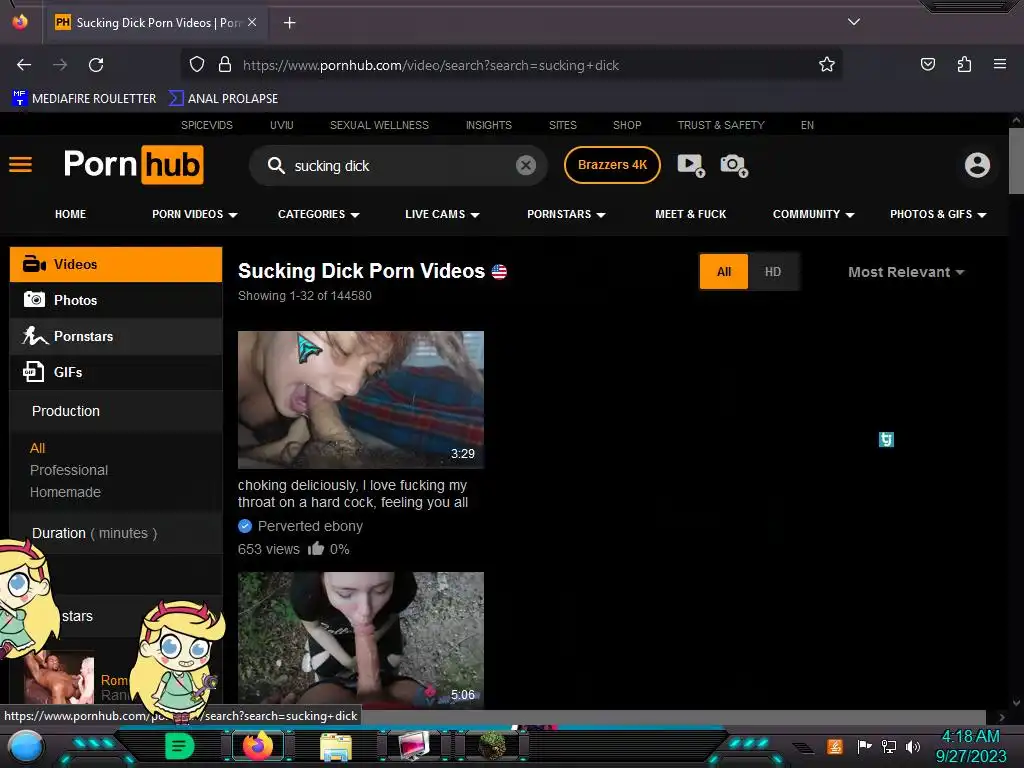This screenshot has height=768, width=1024.
Task: Expand the Production filter section
Action: [x=116, y=411]
